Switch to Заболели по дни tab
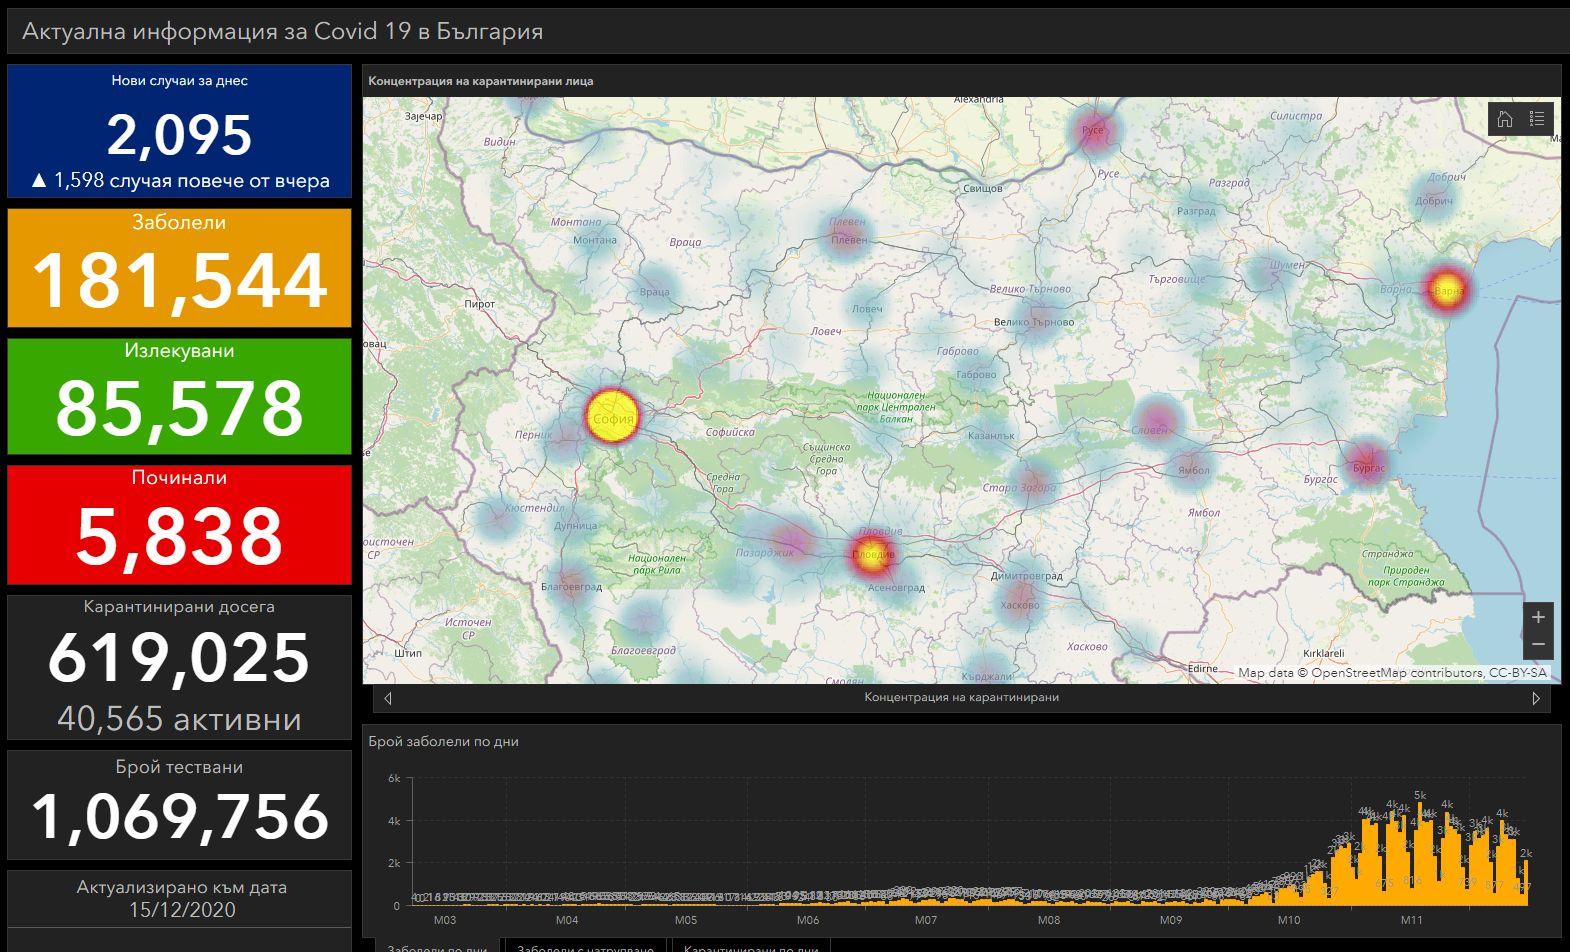Screen dimensions: 1570x952 pos(438,945)
